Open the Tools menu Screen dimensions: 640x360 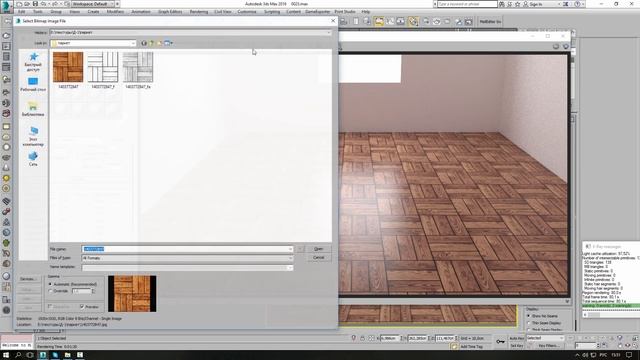(x=38, y=12)
